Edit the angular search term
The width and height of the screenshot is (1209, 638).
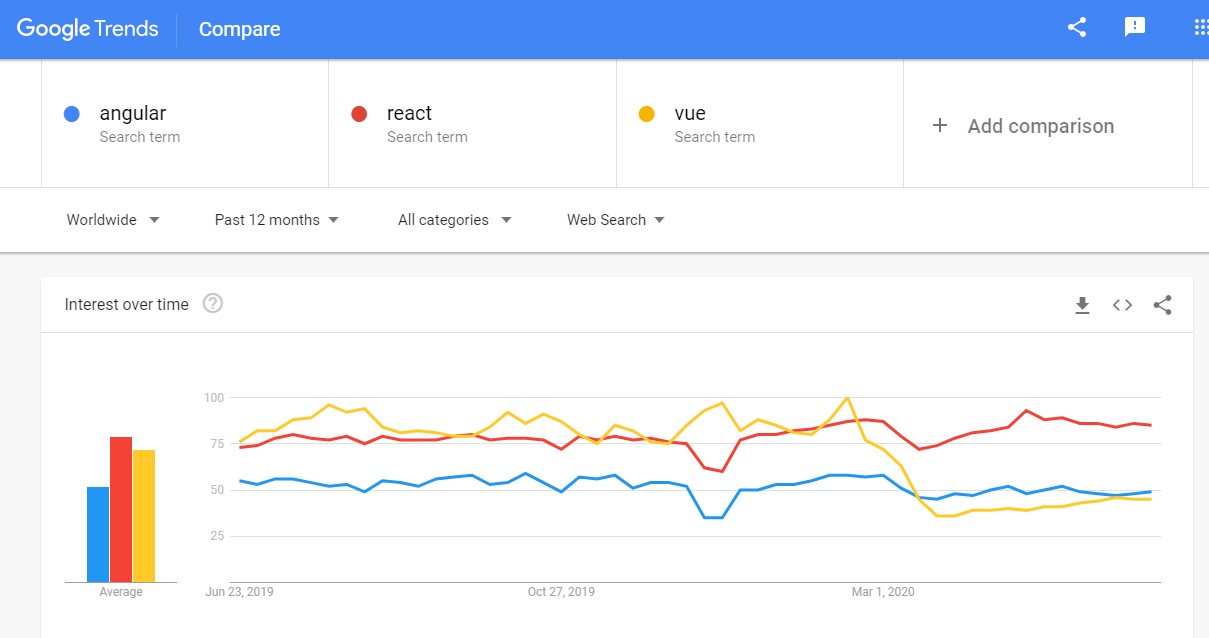click(x=133, y=114)
